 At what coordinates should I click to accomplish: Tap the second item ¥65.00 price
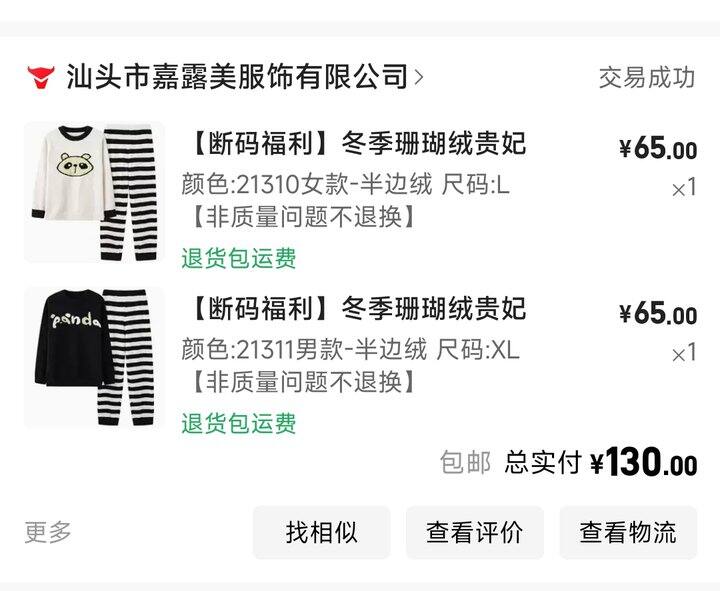coord(658,314)
